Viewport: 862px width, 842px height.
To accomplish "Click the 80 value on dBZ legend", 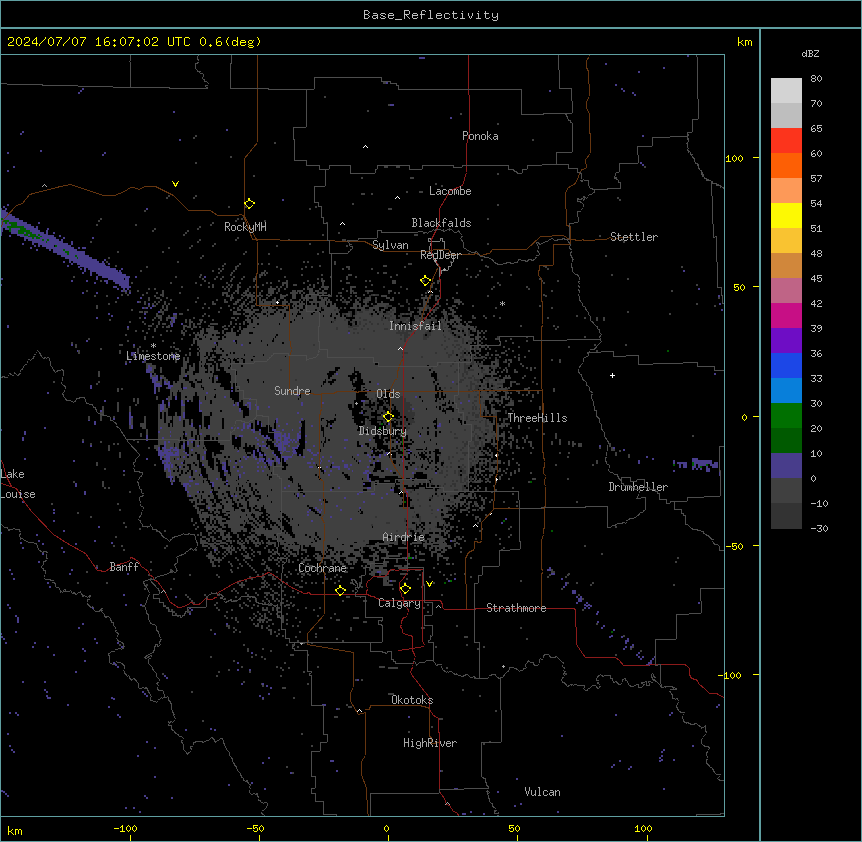I will tap(816, 79).
